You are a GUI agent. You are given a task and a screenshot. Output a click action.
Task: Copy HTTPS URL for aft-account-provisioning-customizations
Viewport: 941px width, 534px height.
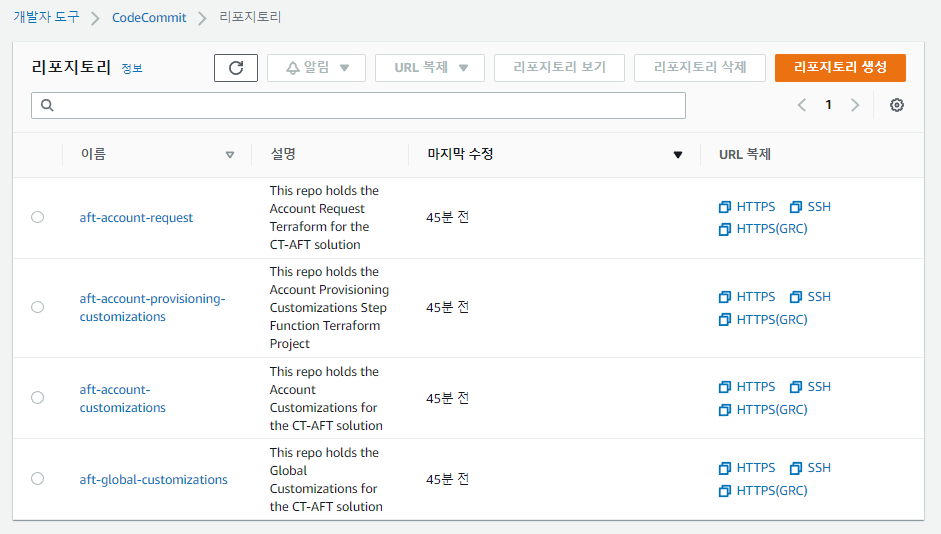pyautogui.click(x=747, y=296)
